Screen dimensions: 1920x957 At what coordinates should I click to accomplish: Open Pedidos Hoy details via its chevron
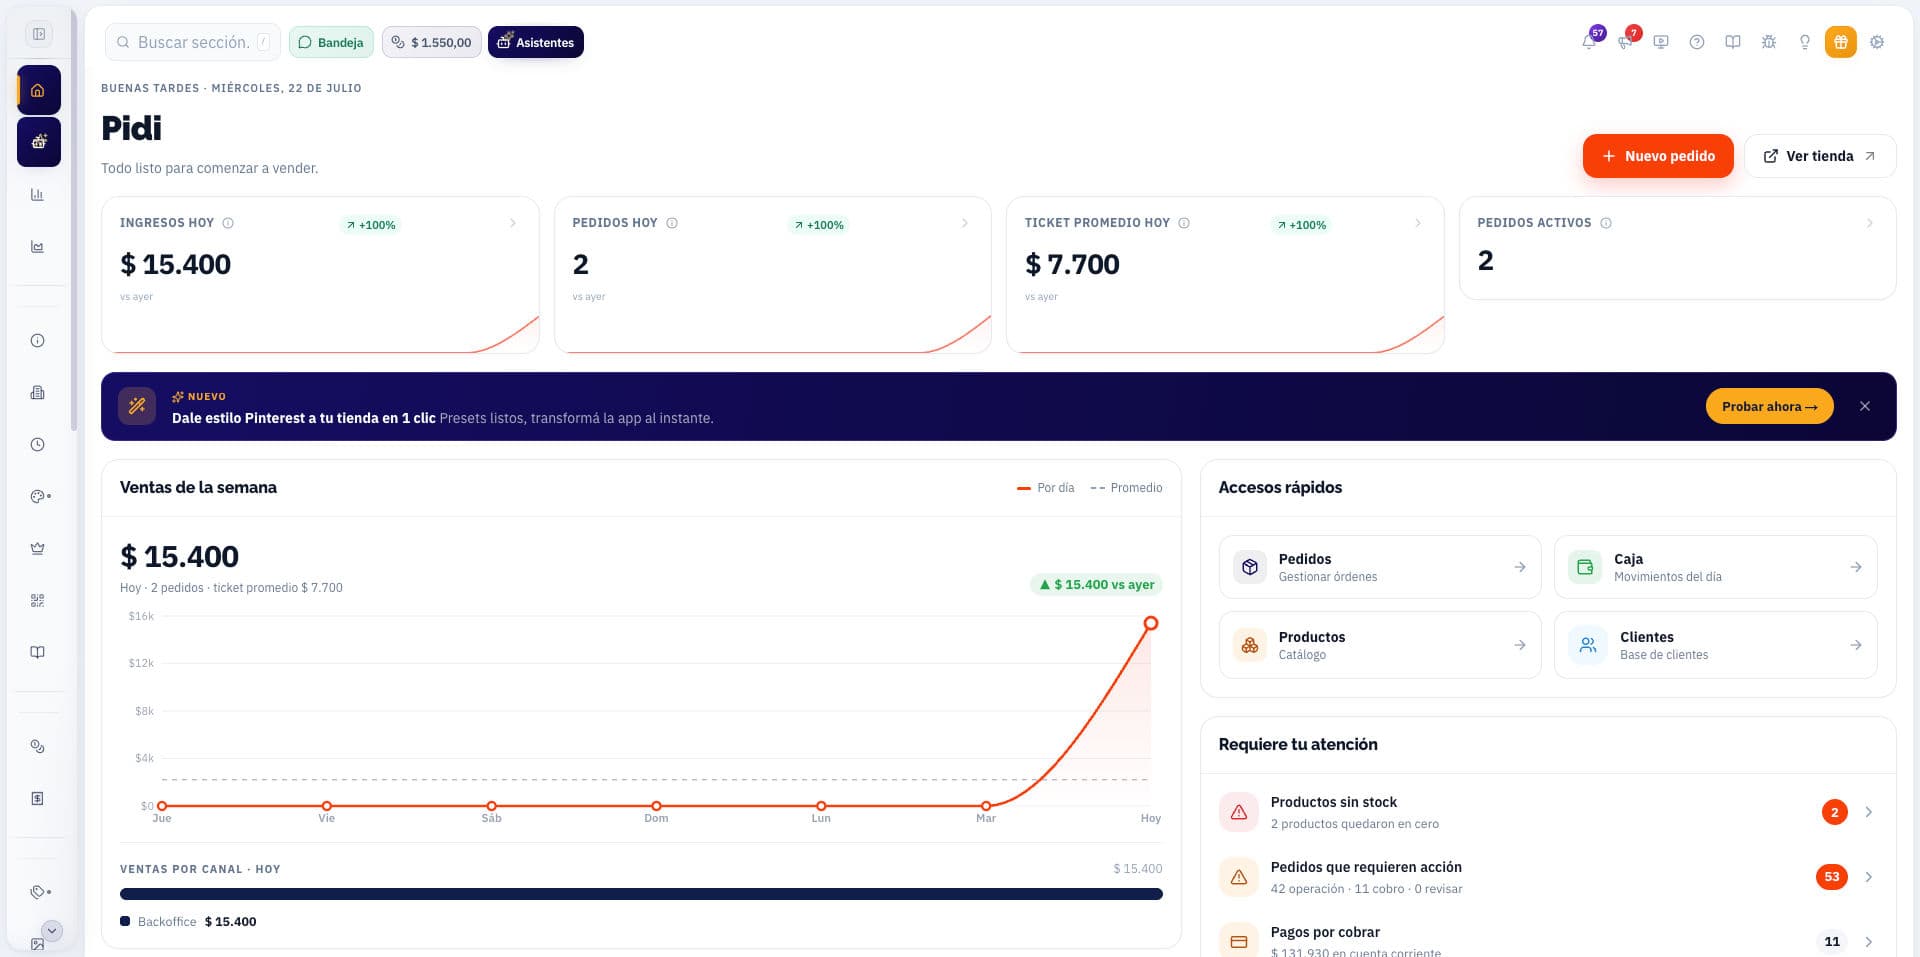[965, 223]
